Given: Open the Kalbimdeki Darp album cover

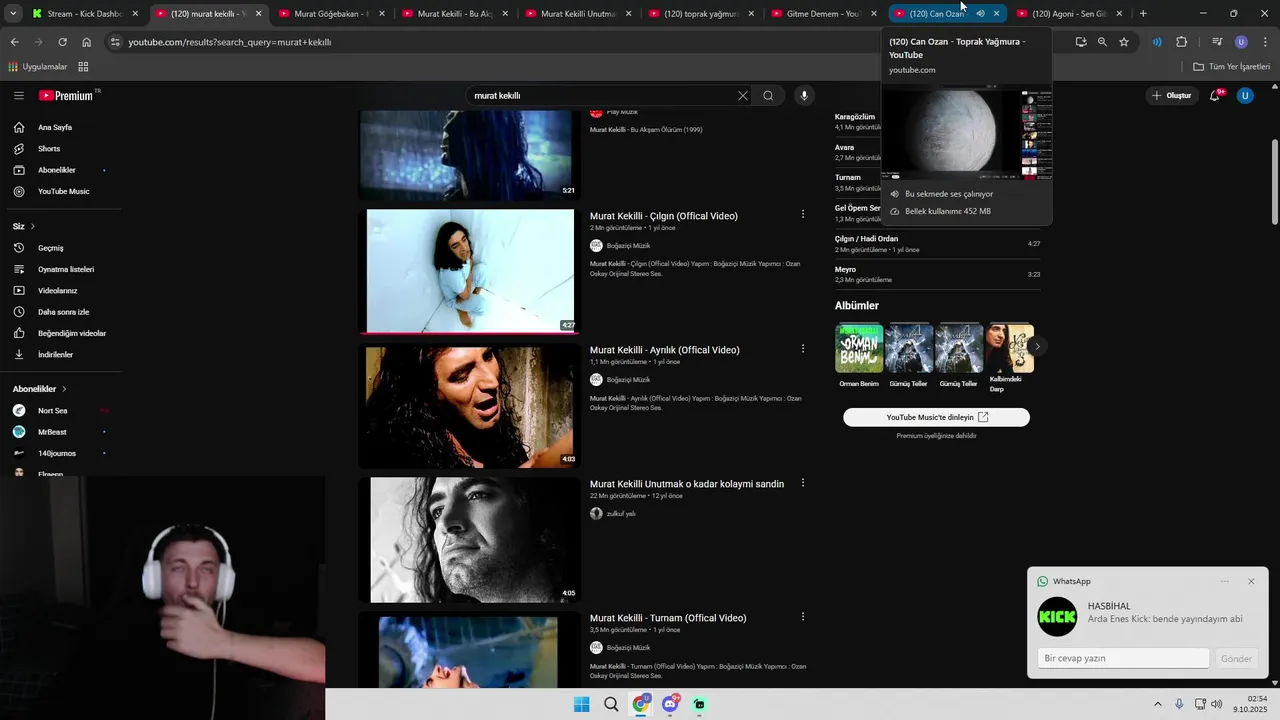Looking at the screenshot, I should [x=1010, y=348].
